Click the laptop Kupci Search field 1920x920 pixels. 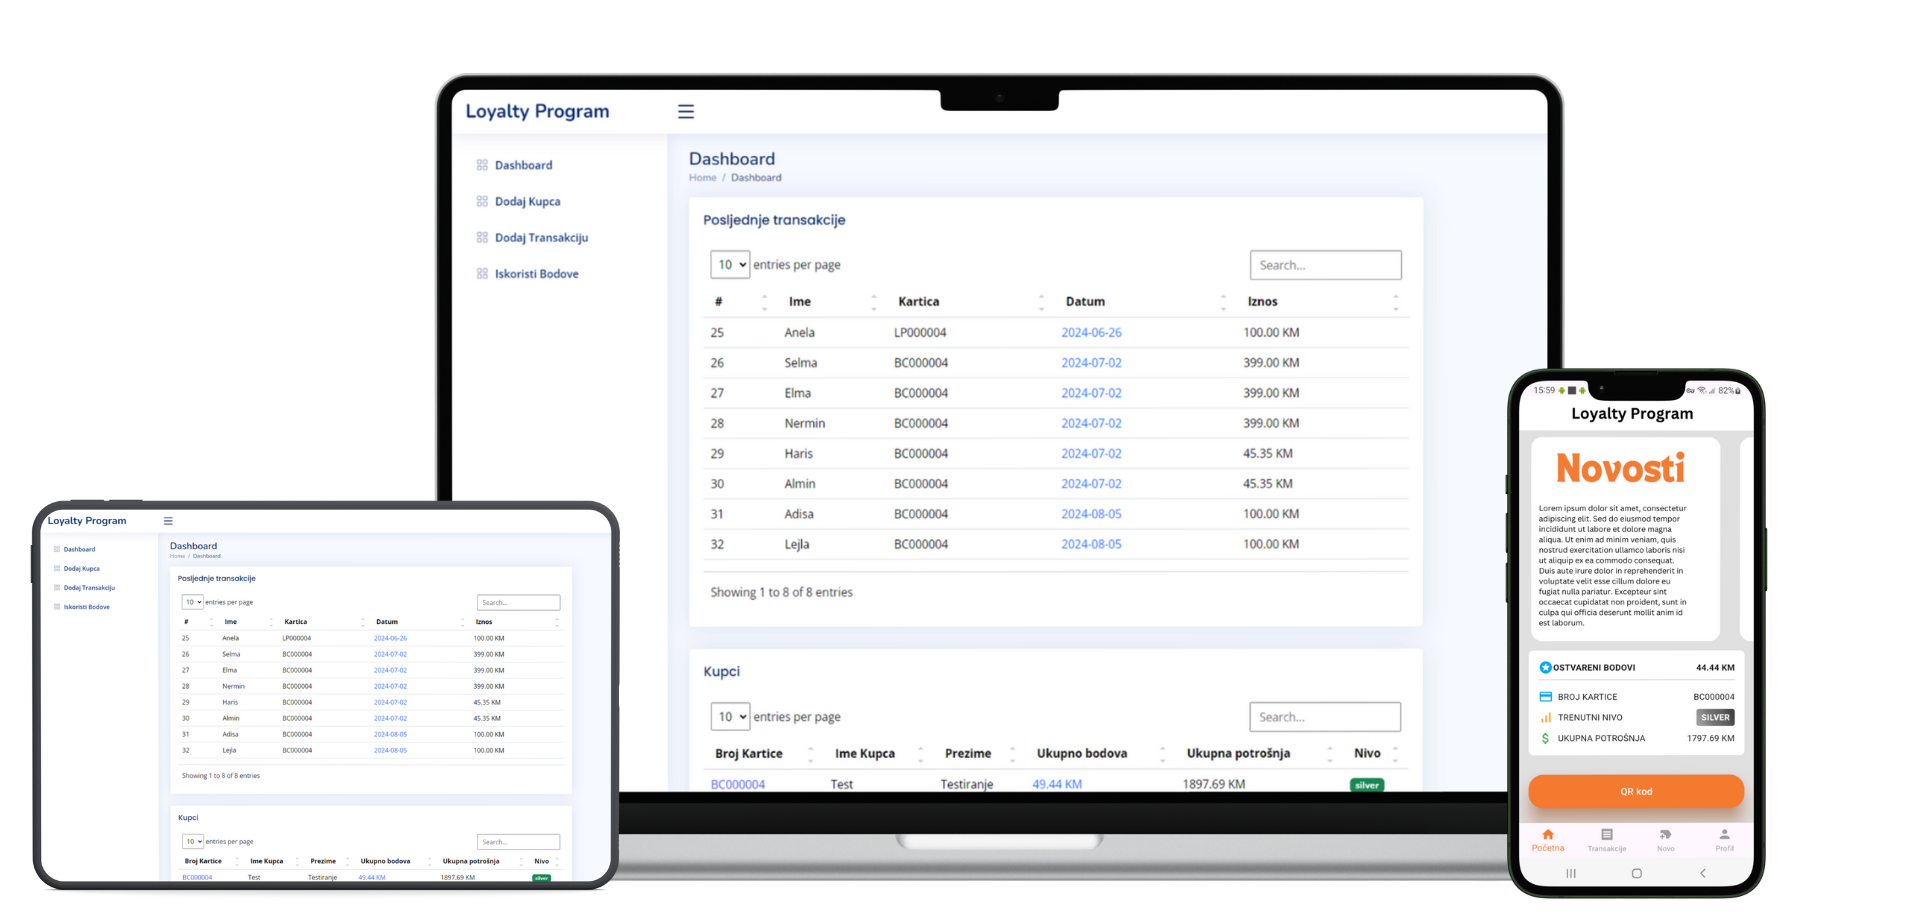[1325, 717]
